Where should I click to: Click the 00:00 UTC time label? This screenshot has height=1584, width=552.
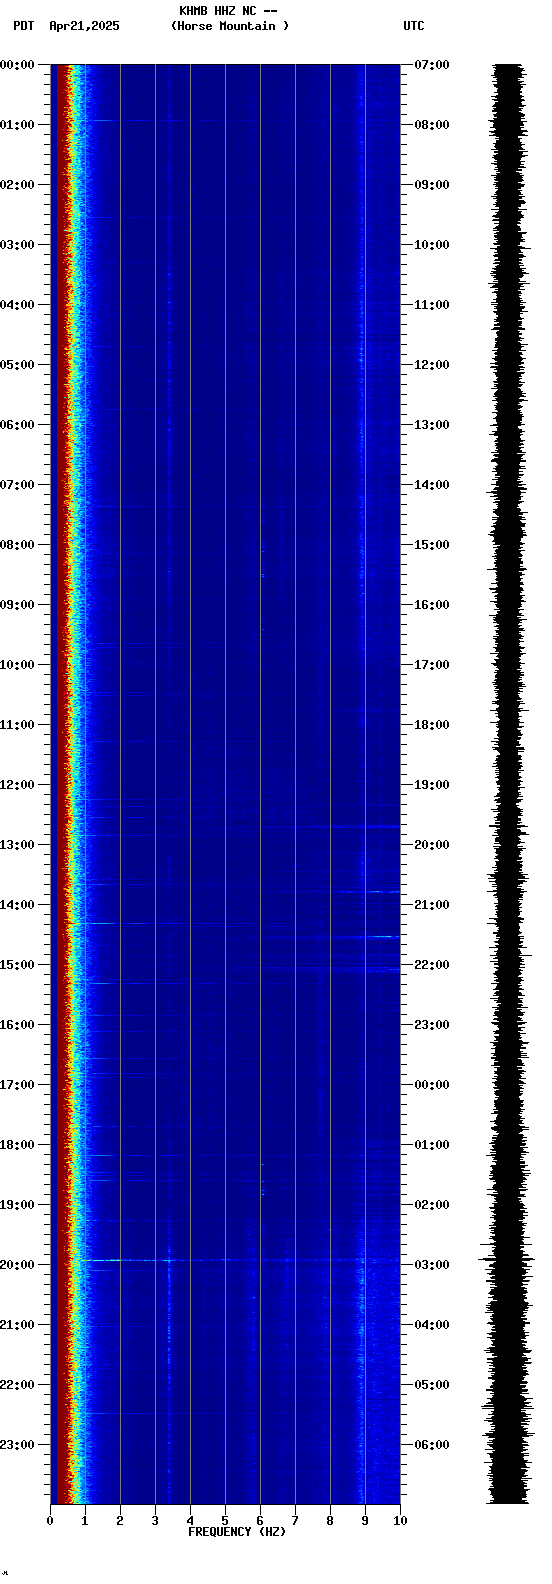pos(432,1085)
